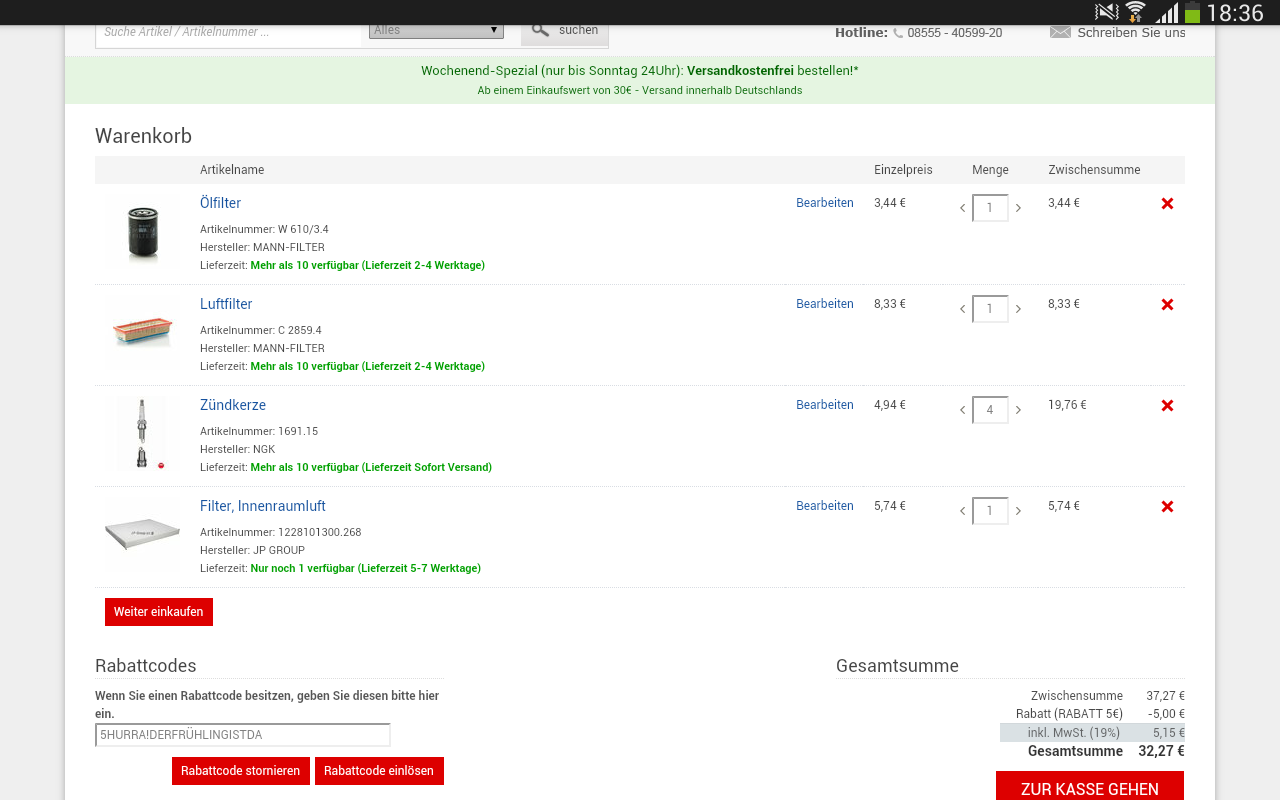
Task: Remove Zündkerze with the red X icon
Action: coord(1167,406)
